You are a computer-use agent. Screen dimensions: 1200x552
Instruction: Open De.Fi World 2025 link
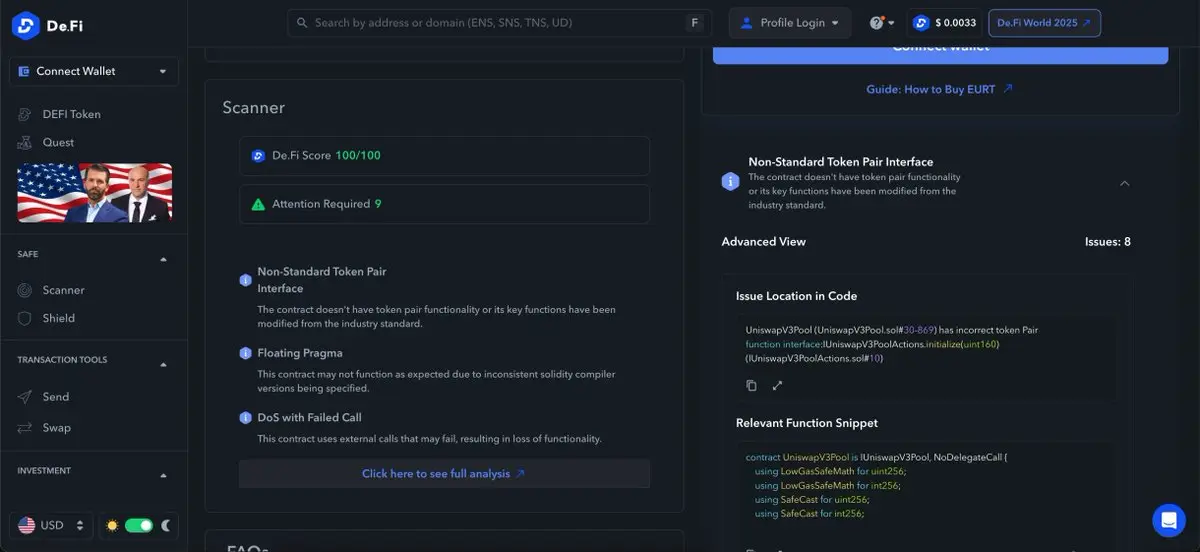pyautogui.click(x=1044, y=23)
